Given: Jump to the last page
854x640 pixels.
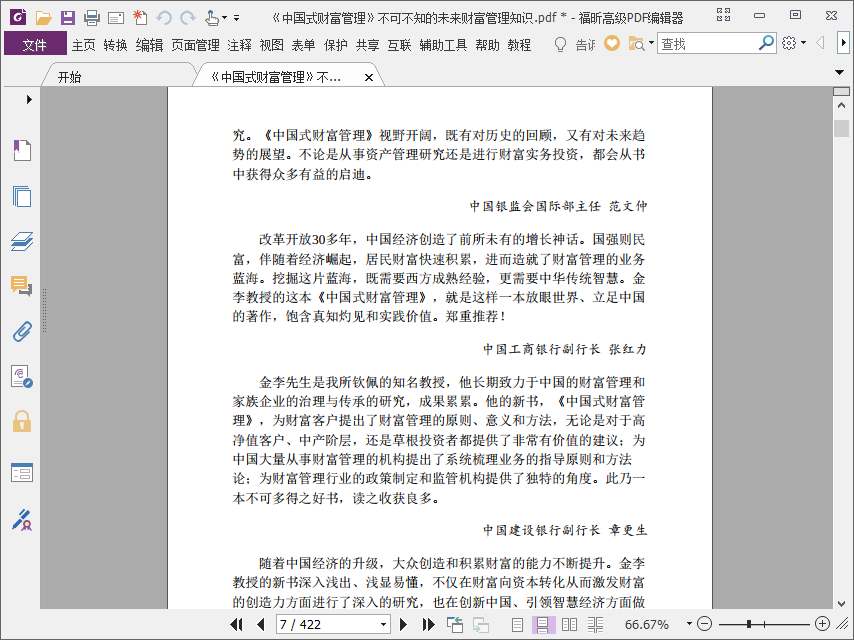Looking at the screenshot, I should click(428, 624).
